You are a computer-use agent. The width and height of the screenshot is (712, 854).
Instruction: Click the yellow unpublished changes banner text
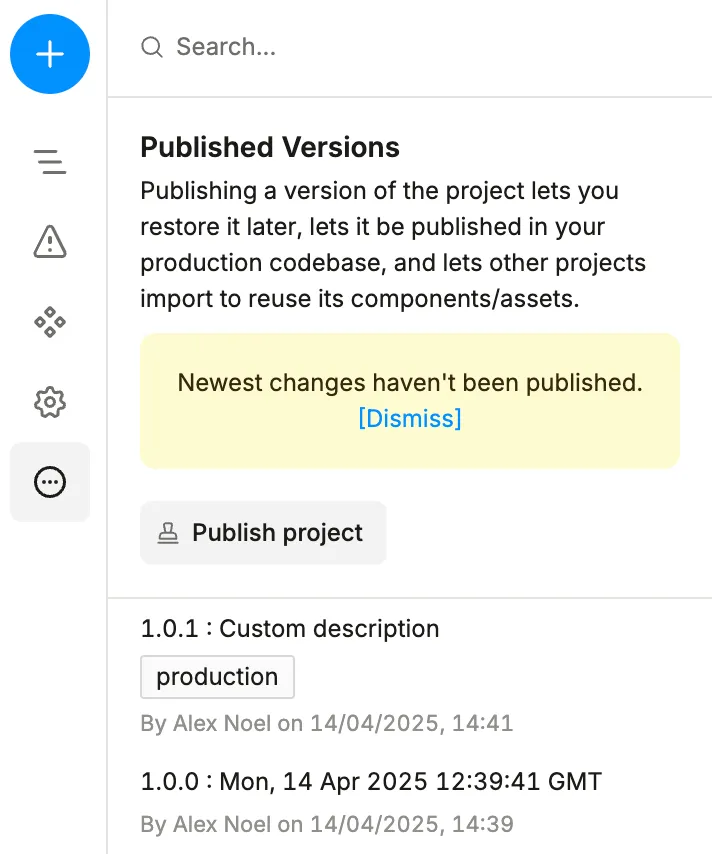[410, 382]
